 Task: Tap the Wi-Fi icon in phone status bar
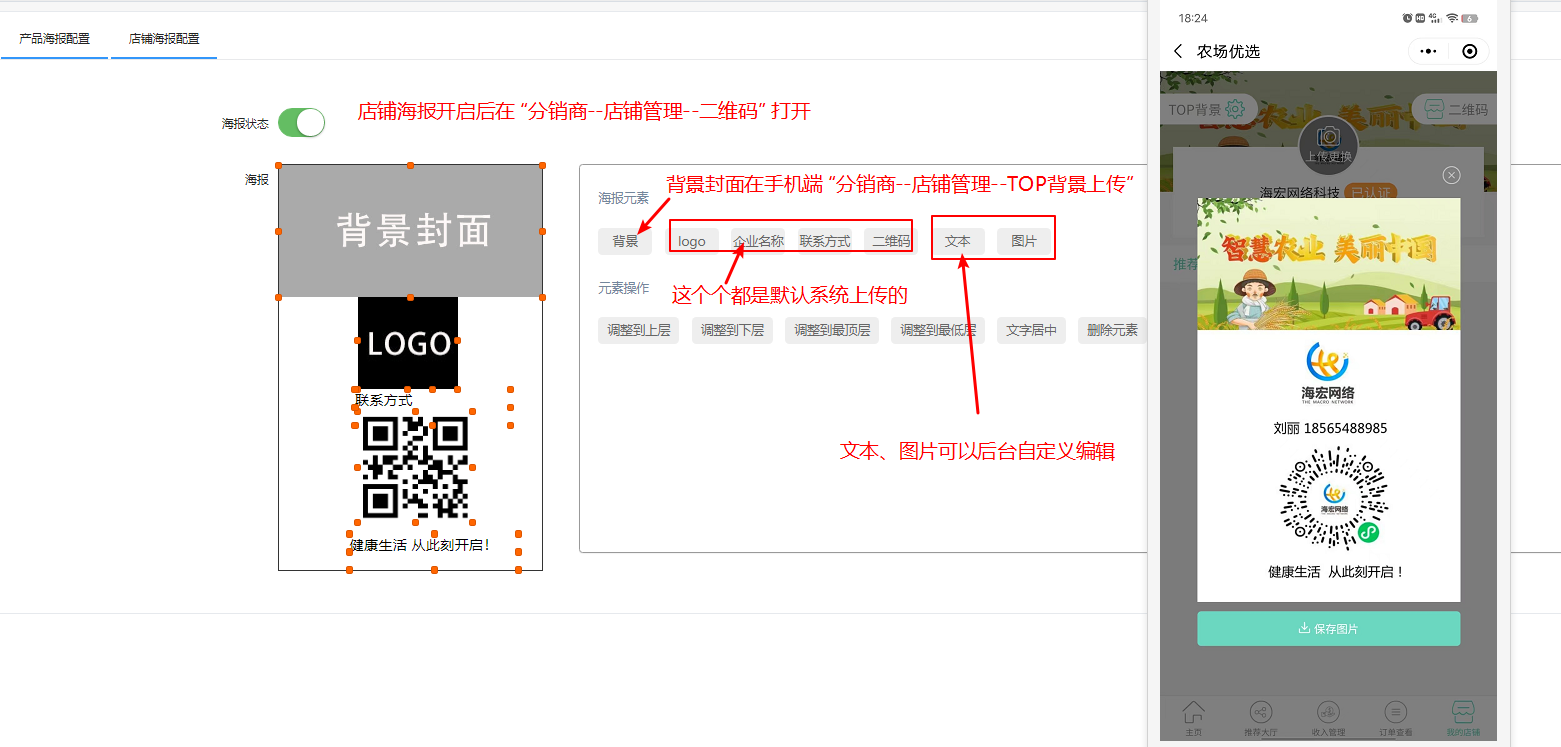point(1452,18)
